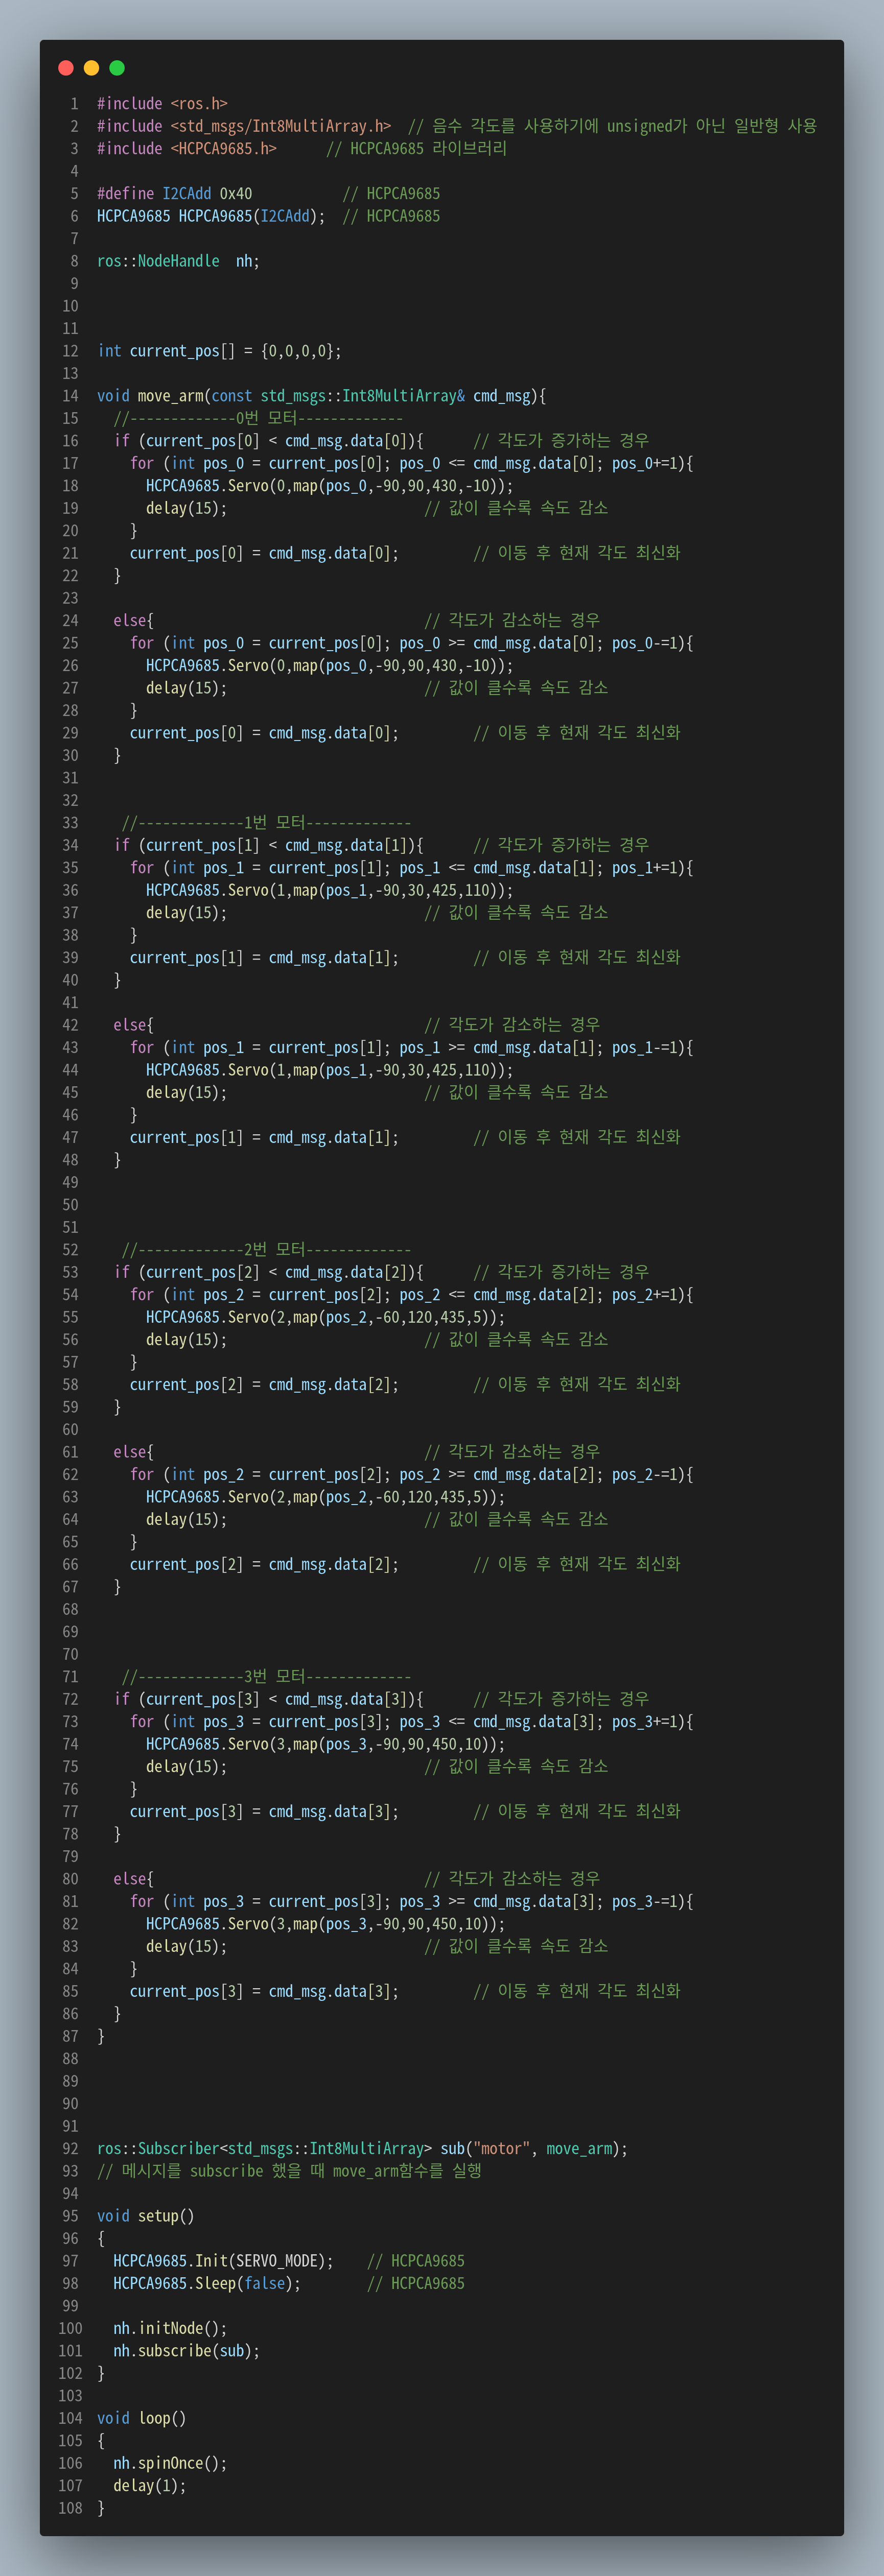Image resolution: width=884 pixels, height=2576 pixels.
Task: Click 'delay(1);' statement
Action: click(x=150, y=2486)
